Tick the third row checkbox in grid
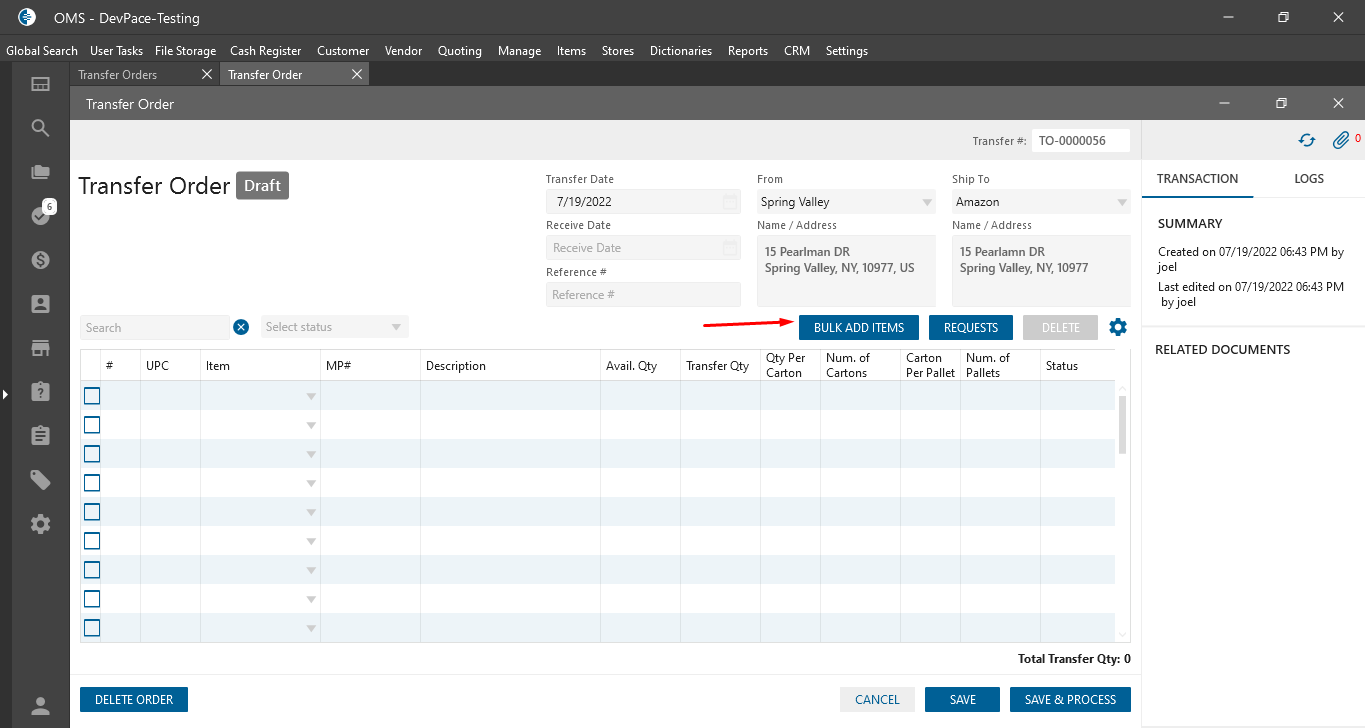Image resolution: width=1365 pixels, height=728 pixels. 92,454
